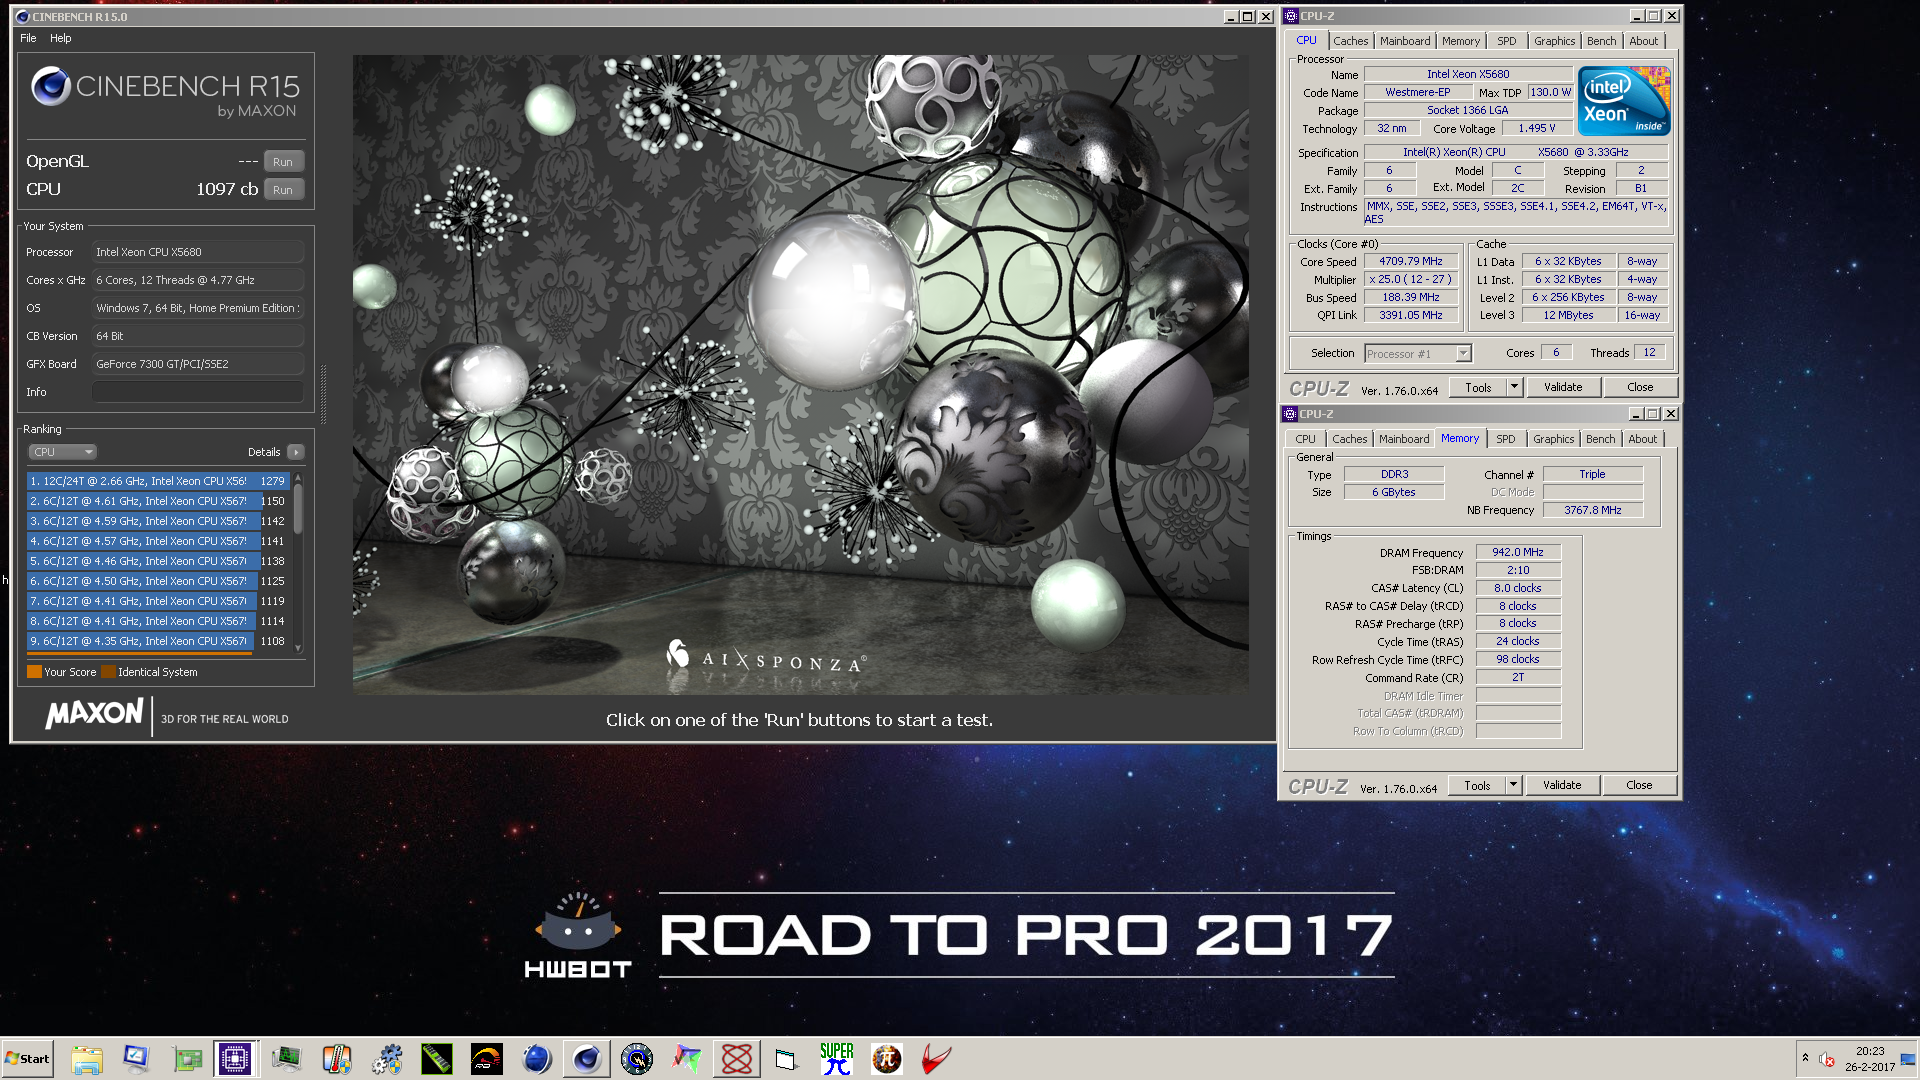Open the resource monitor graph taskbar icon
Viewport: 1920px width, 1080px height.
pos(287,1059)
